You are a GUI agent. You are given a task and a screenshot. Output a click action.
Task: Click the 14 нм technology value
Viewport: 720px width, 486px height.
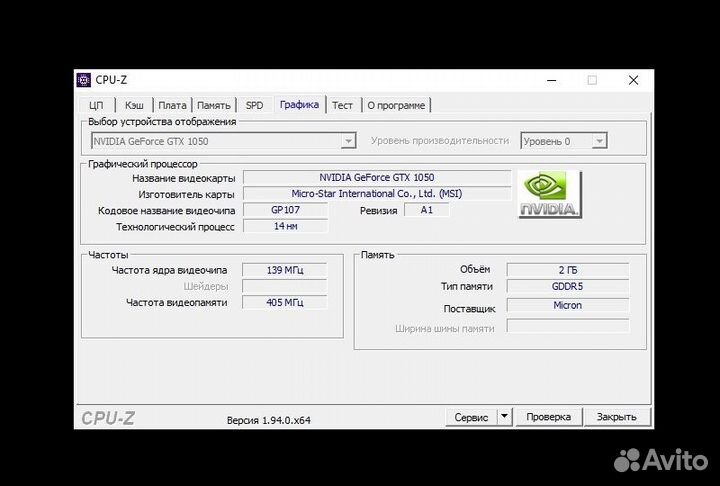coord(285,226)
